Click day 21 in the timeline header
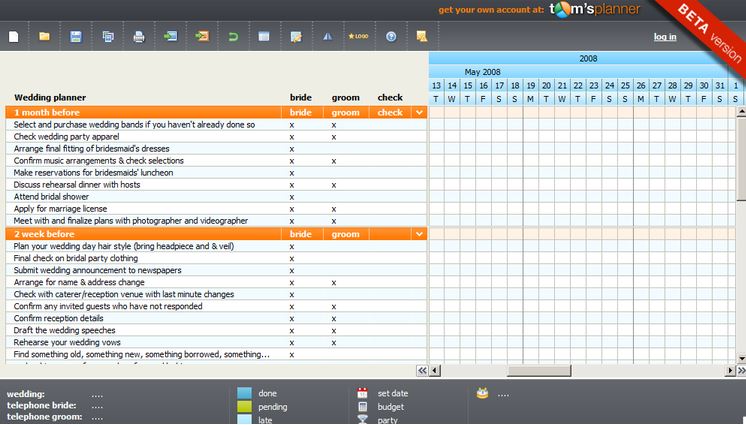This screenshot has height=425, width=746. (x=562, y=85)
